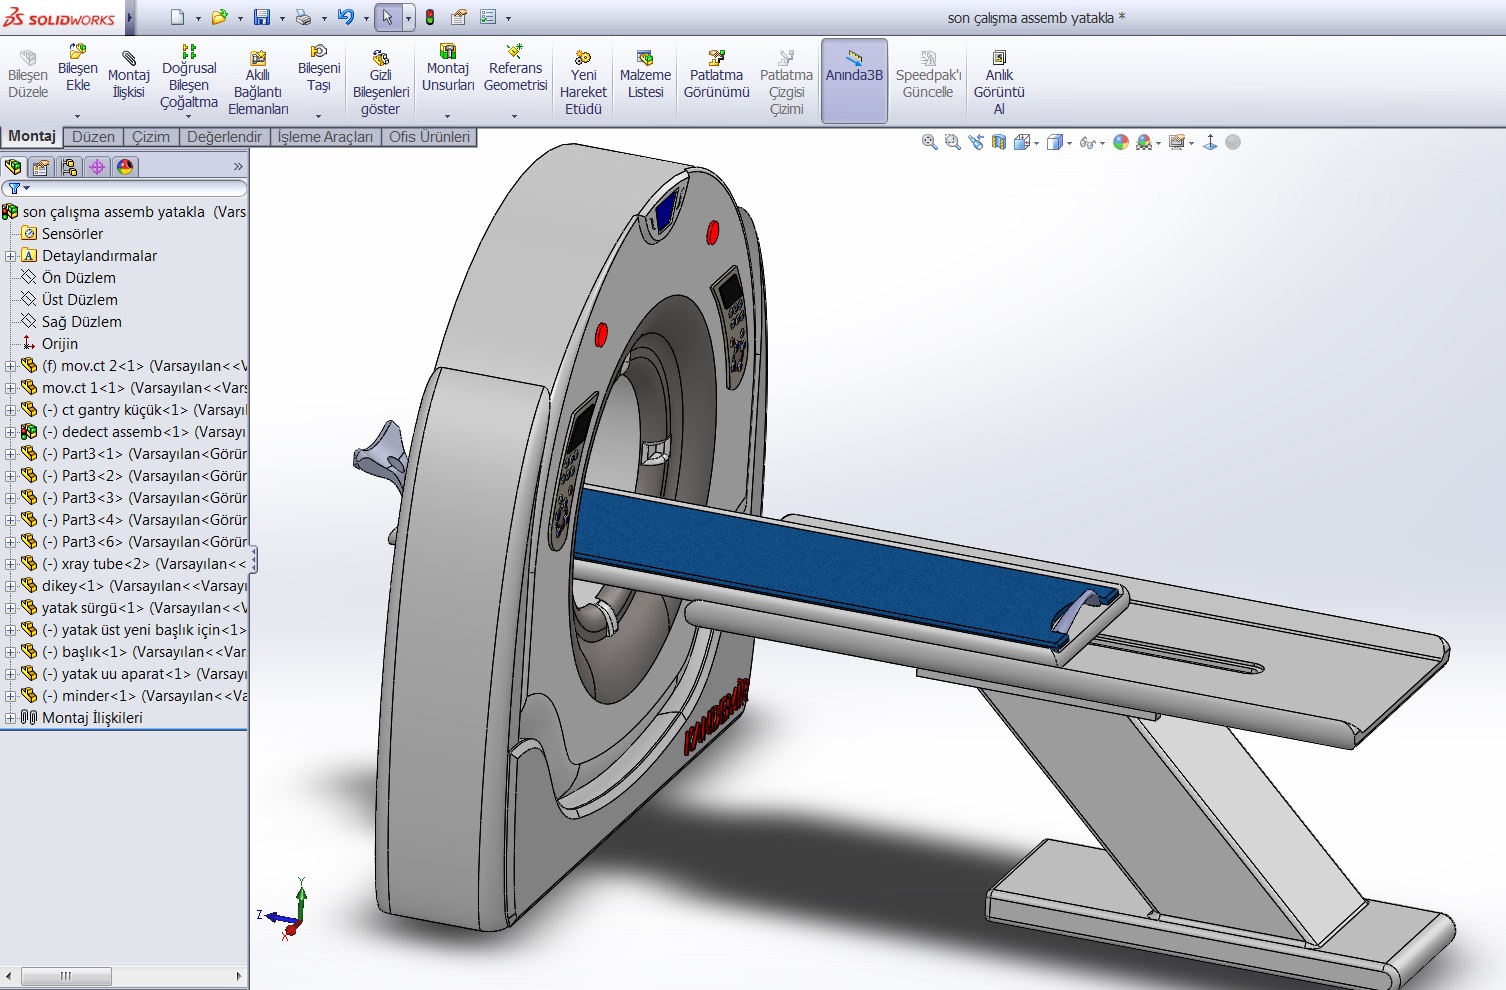
Task: Start Yeni Hareket Etüdü
Action: tap(583, 83)
